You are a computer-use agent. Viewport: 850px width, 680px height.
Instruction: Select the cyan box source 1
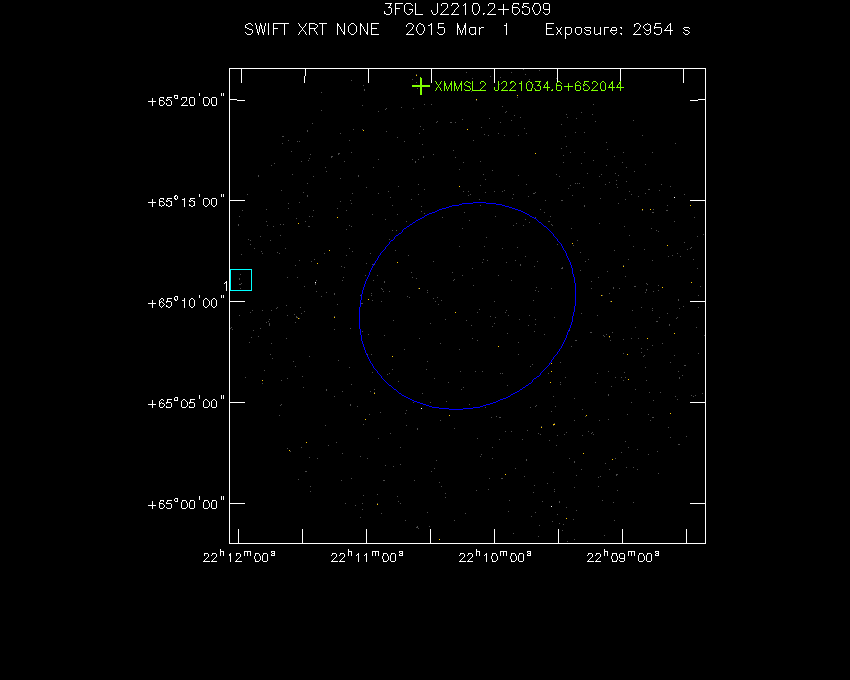tap(241, 280)
